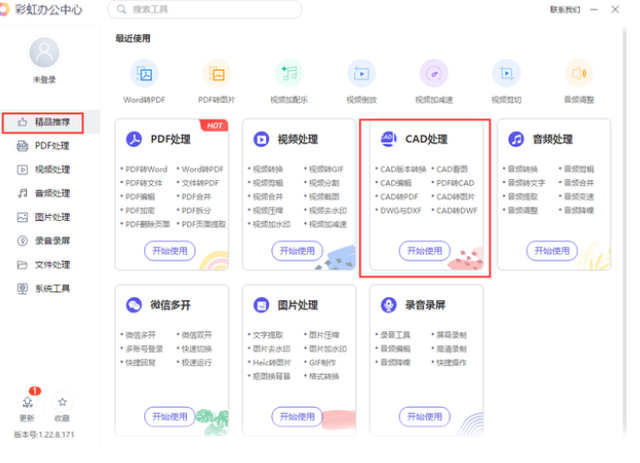
Task: Click the 音频合并 entry
Action: [579, 183]
